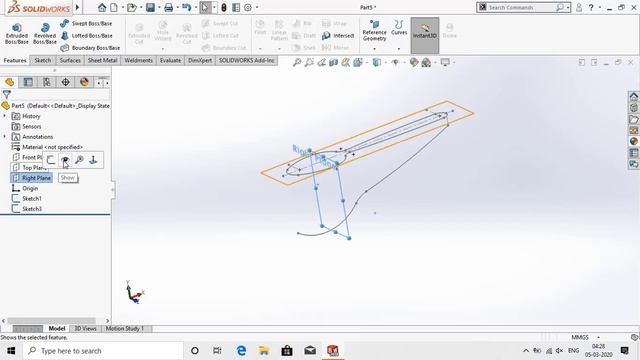The width and height of the screenshot is (640, 360).
Task: Click Sketch icon in context toolbar
Action: pos(51,160)
